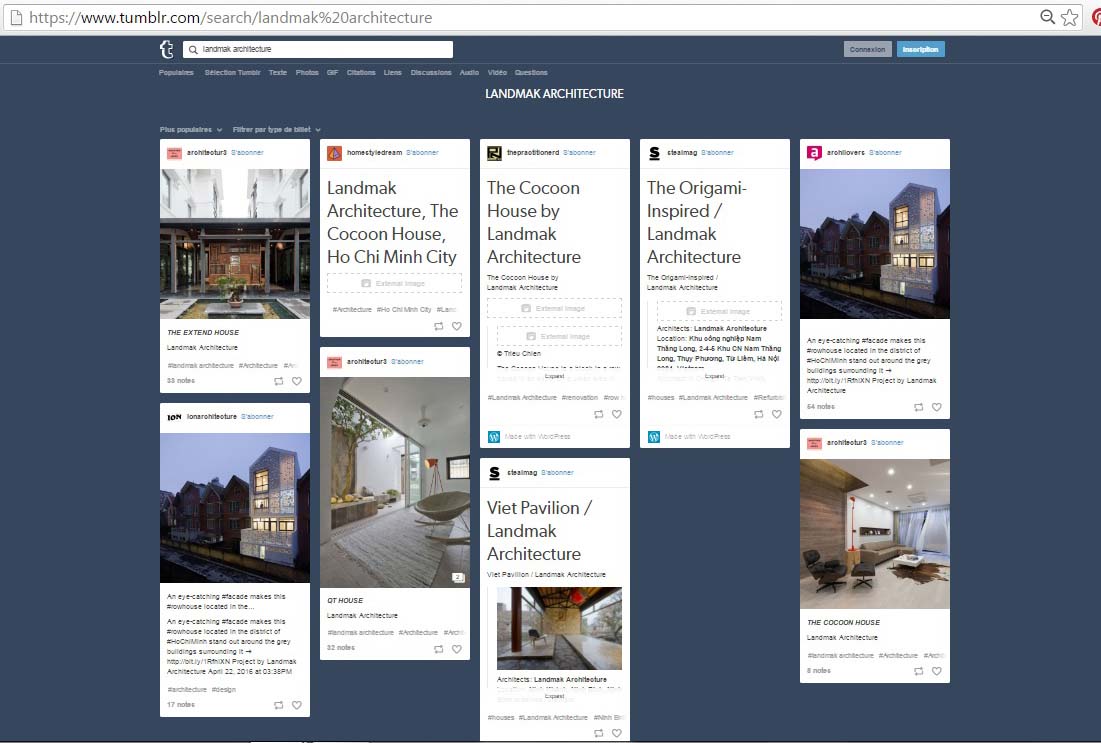Open the #renovation hashtag

tap(580, 397)
